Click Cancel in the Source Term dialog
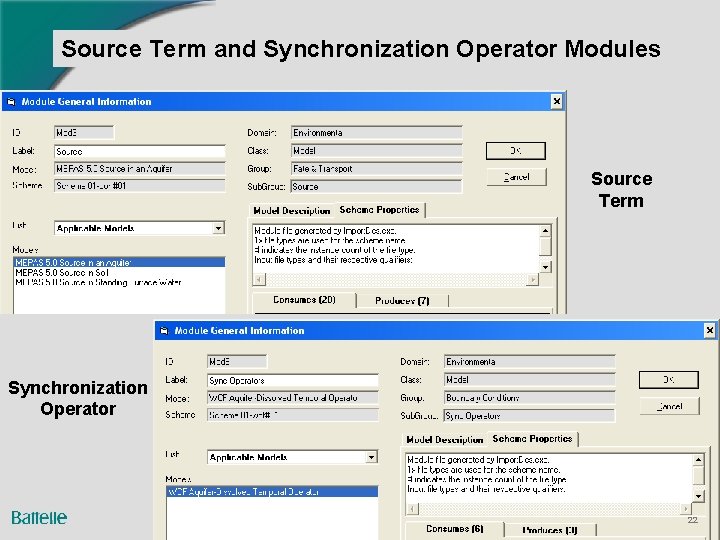720x540 pixels. (516, 177)
